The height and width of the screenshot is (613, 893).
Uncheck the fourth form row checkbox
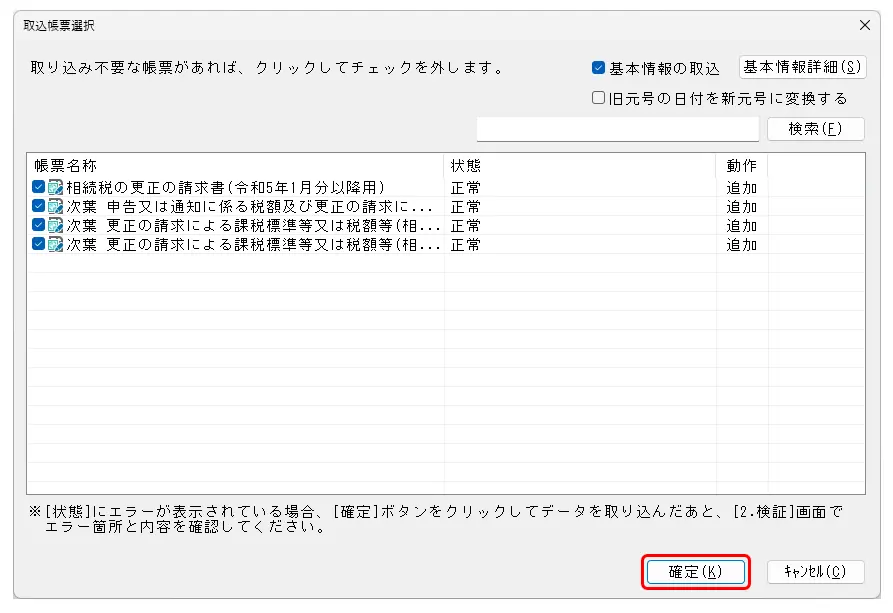click(38, 244)
